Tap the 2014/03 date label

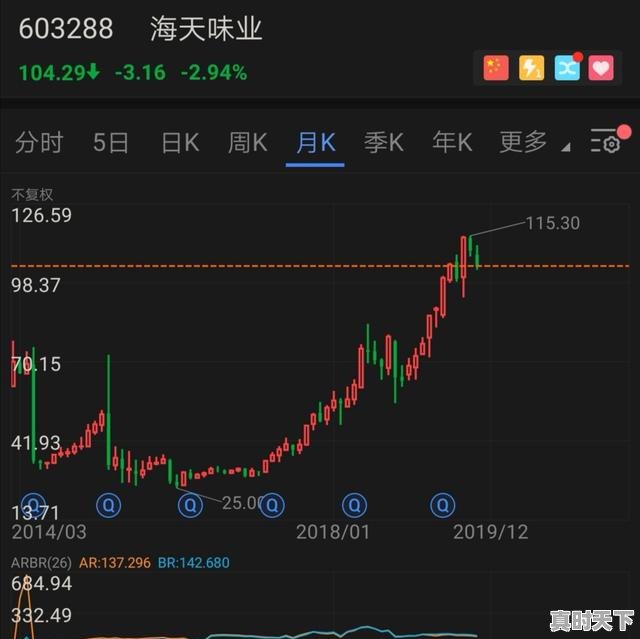click(49, 532)
